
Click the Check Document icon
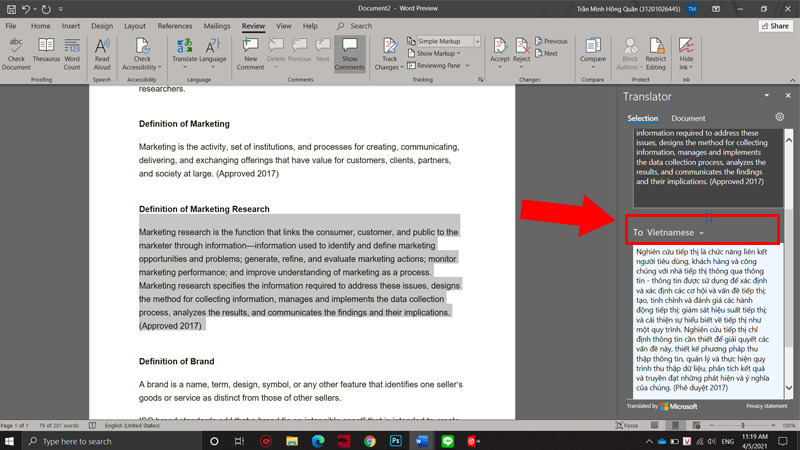[x=16, y=50]
